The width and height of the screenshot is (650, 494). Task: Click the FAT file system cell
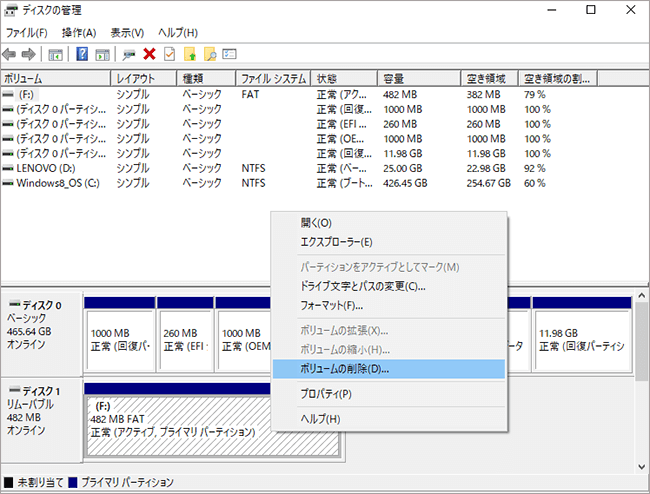click(x=250, y=94)
